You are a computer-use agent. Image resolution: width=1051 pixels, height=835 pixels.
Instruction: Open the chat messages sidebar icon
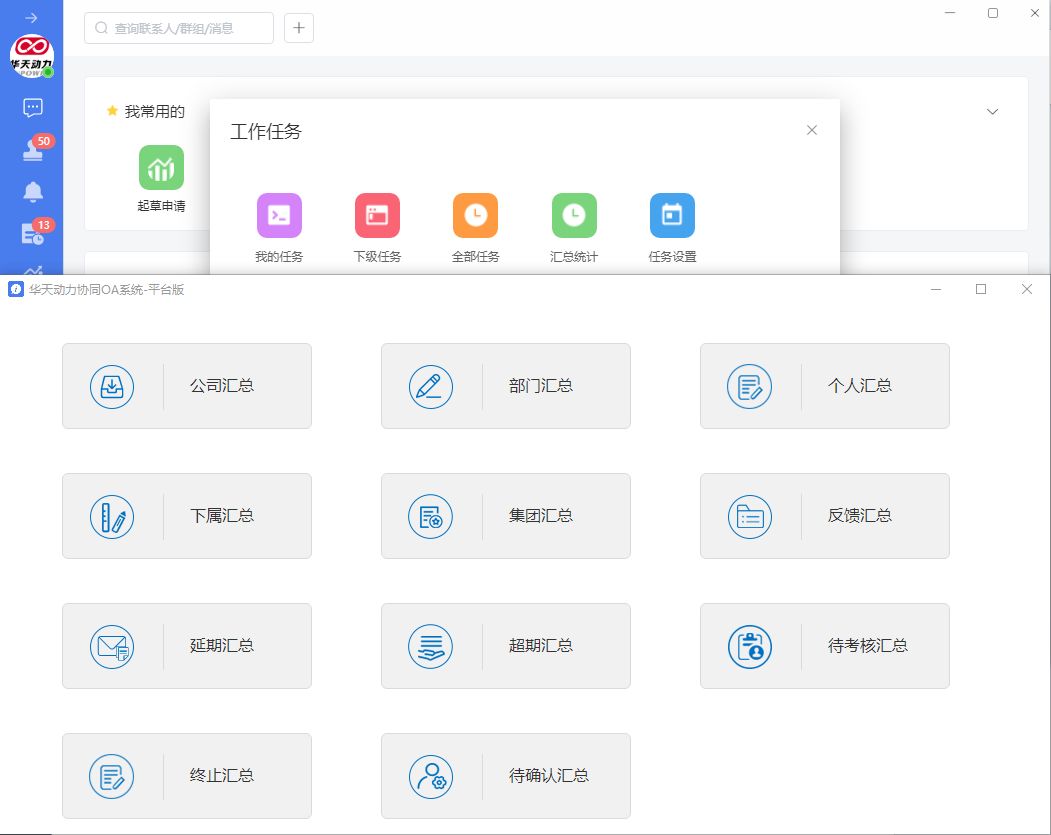pos(32,107)
